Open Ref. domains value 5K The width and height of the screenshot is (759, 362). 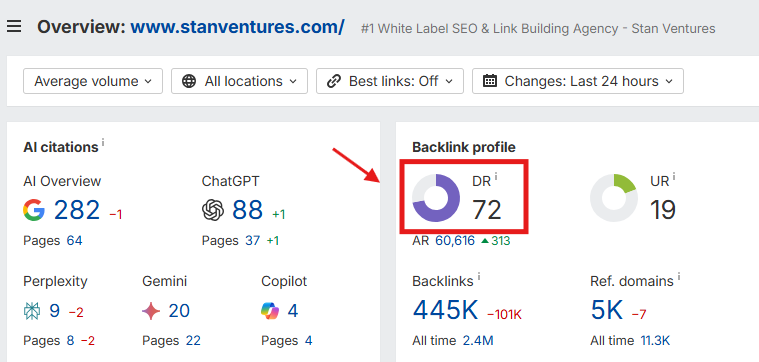(x=607, y=311)
